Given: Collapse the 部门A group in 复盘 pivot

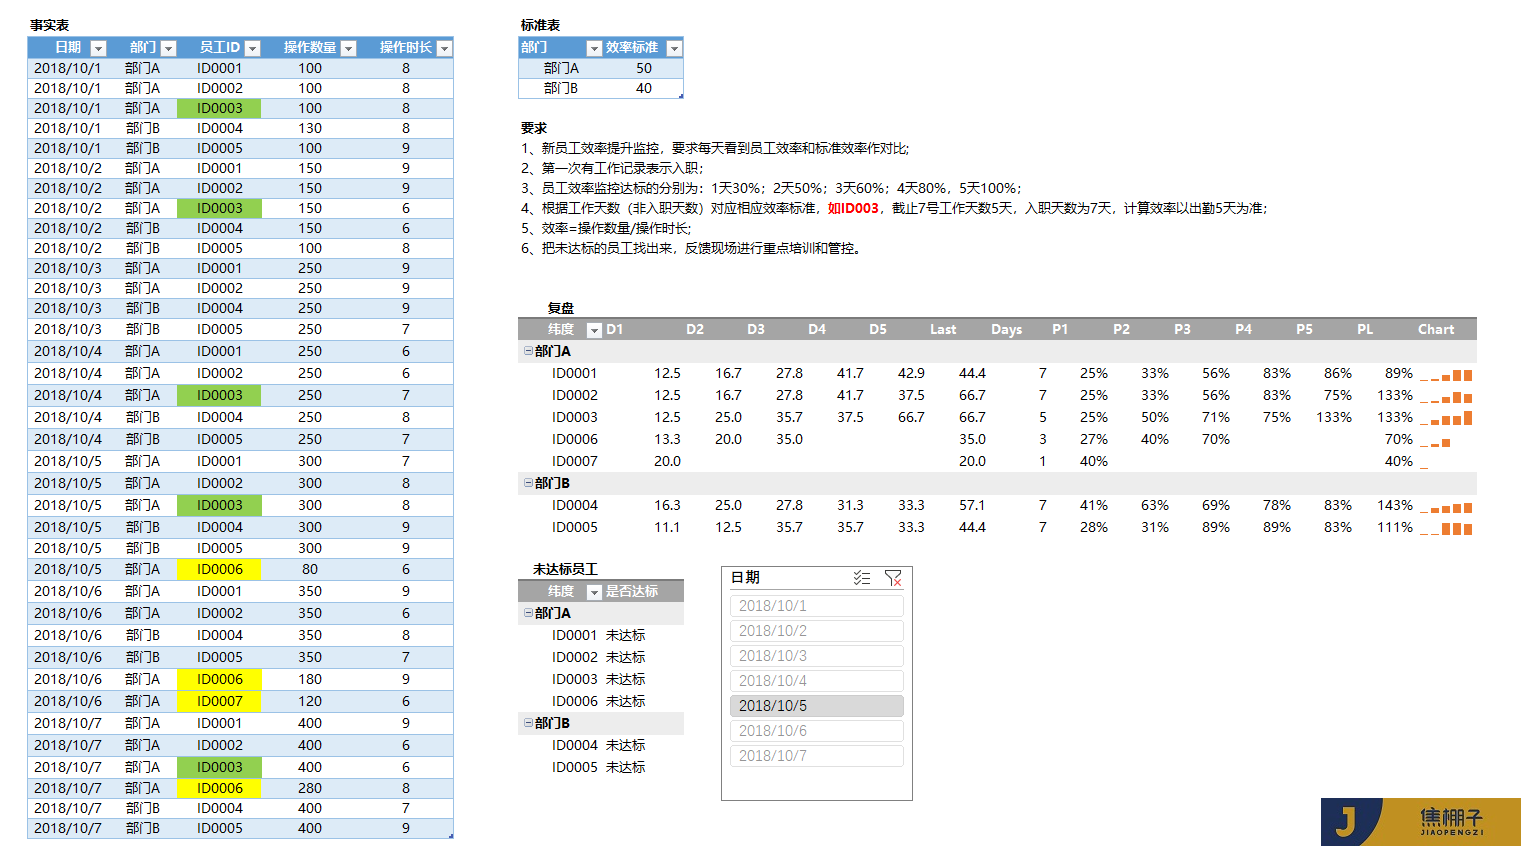Looking at the screenshot, I should click(x=528, y=351).
